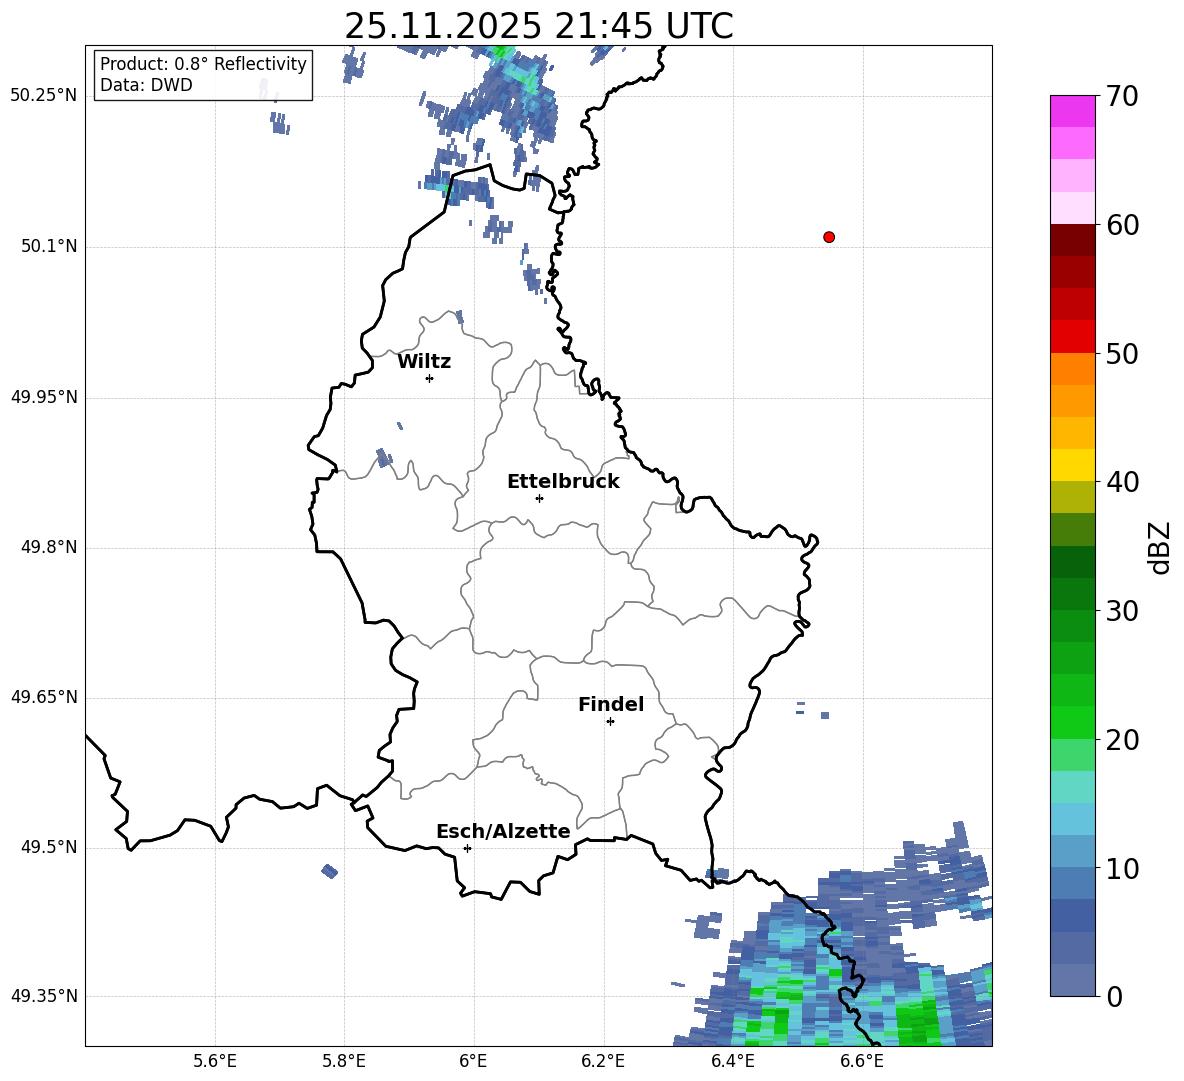Viewport: 1184px width, 1081px height.
Task: Click the Esch/Alzette station cross marker
Action: (467, 848)
